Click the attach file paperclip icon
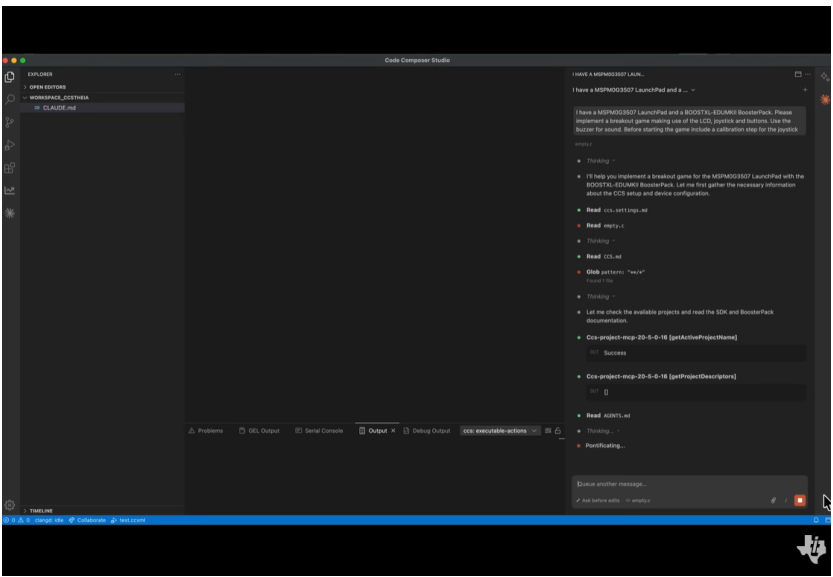The width and height of the screenshot is (833, 577). pyautogui.click(x=773, y=500)
